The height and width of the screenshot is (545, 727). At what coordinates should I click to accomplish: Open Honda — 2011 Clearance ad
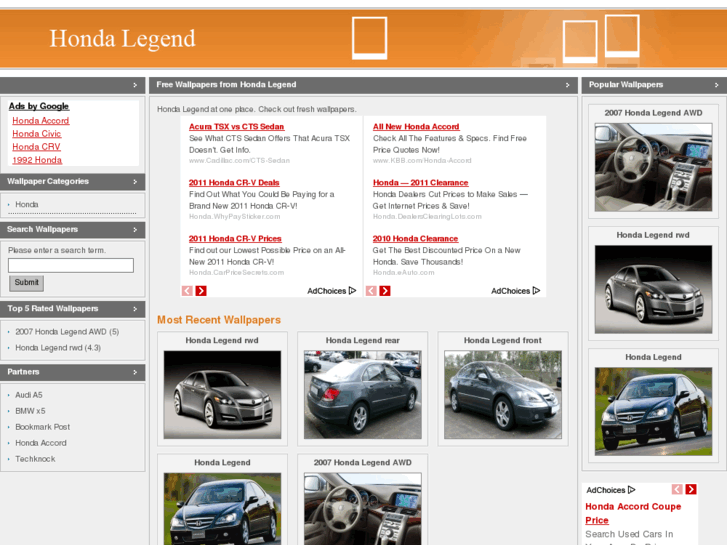[421, 183]
